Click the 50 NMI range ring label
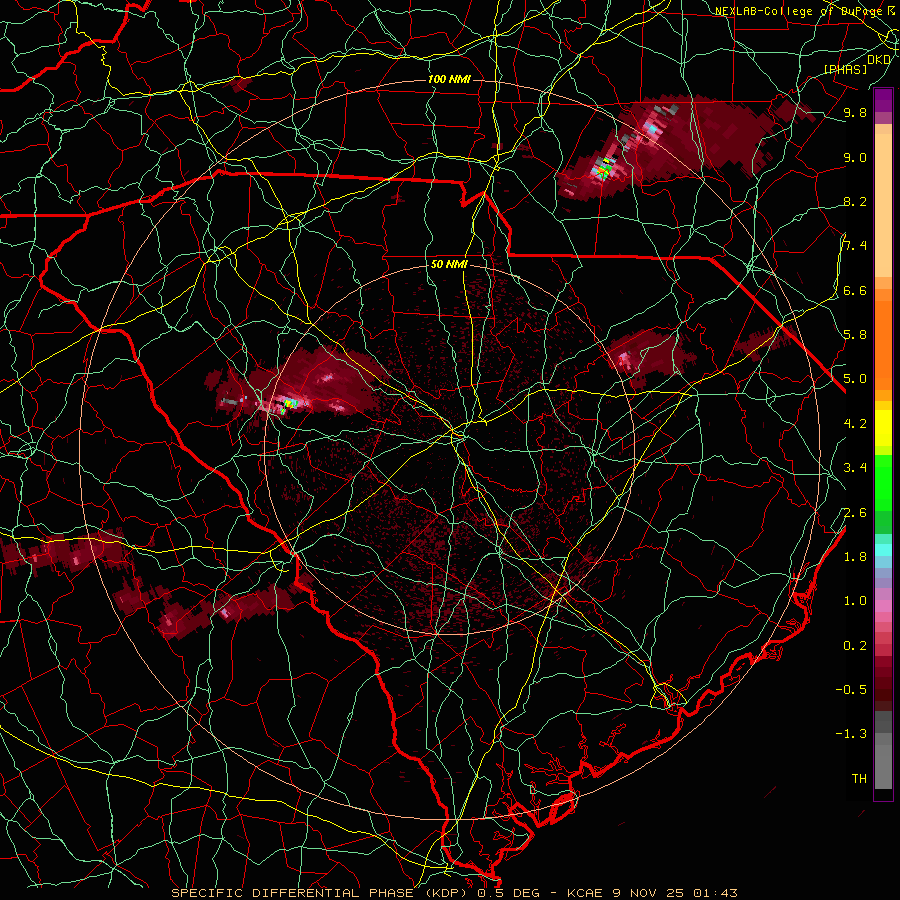This screenshot has height=900, width=900. pyautogui.click(x=449, y=265)
